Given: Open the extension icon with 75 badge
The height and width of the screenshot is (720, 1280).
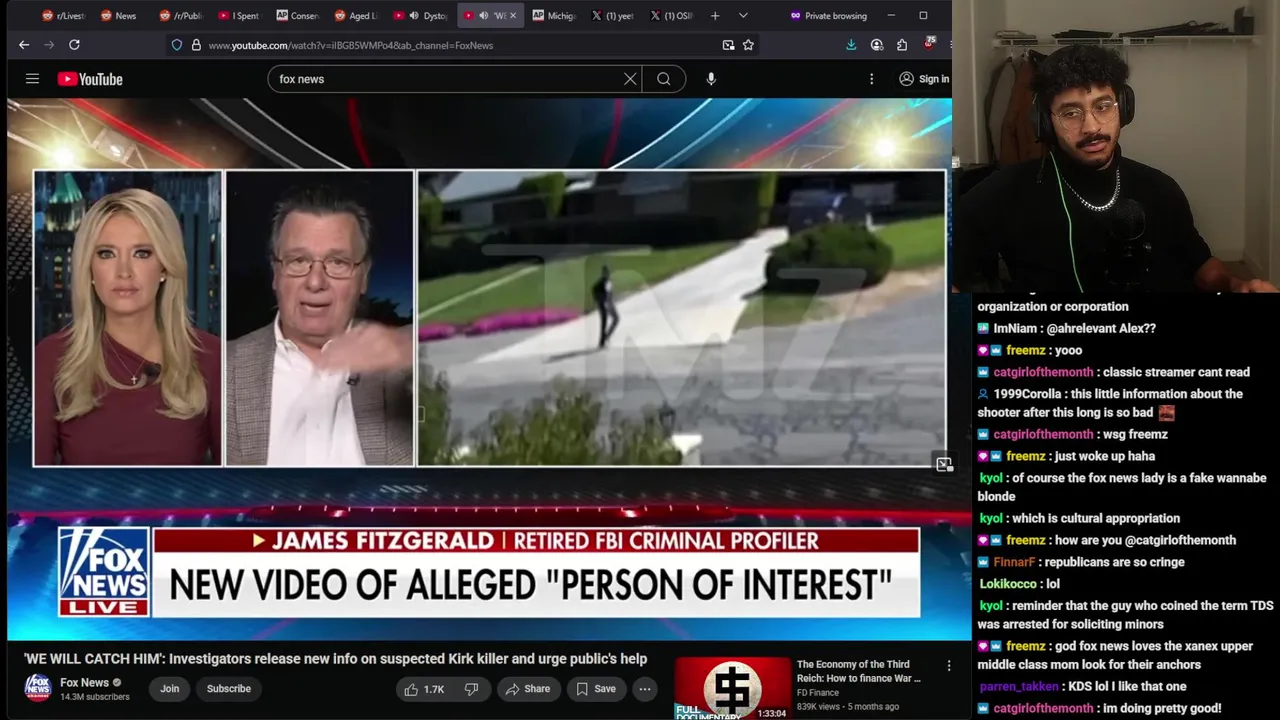Looking at the screenshot, I should click(929, 44).
